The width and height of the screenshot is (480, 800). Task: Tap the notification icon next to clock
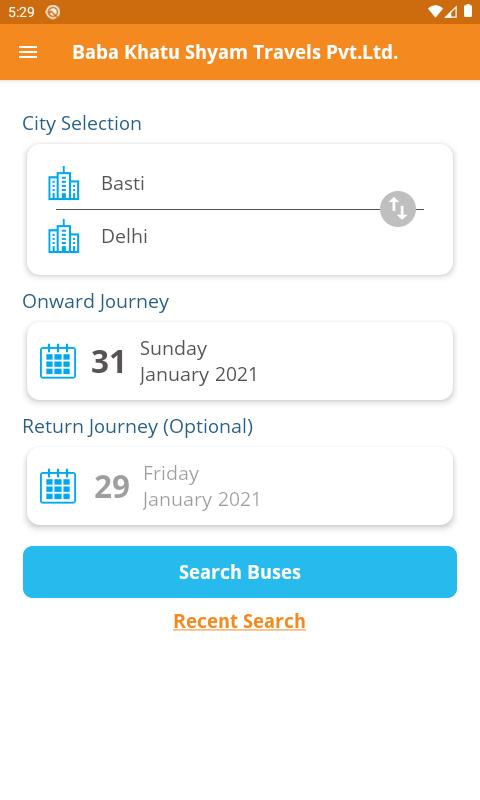(x=53, y=12)
